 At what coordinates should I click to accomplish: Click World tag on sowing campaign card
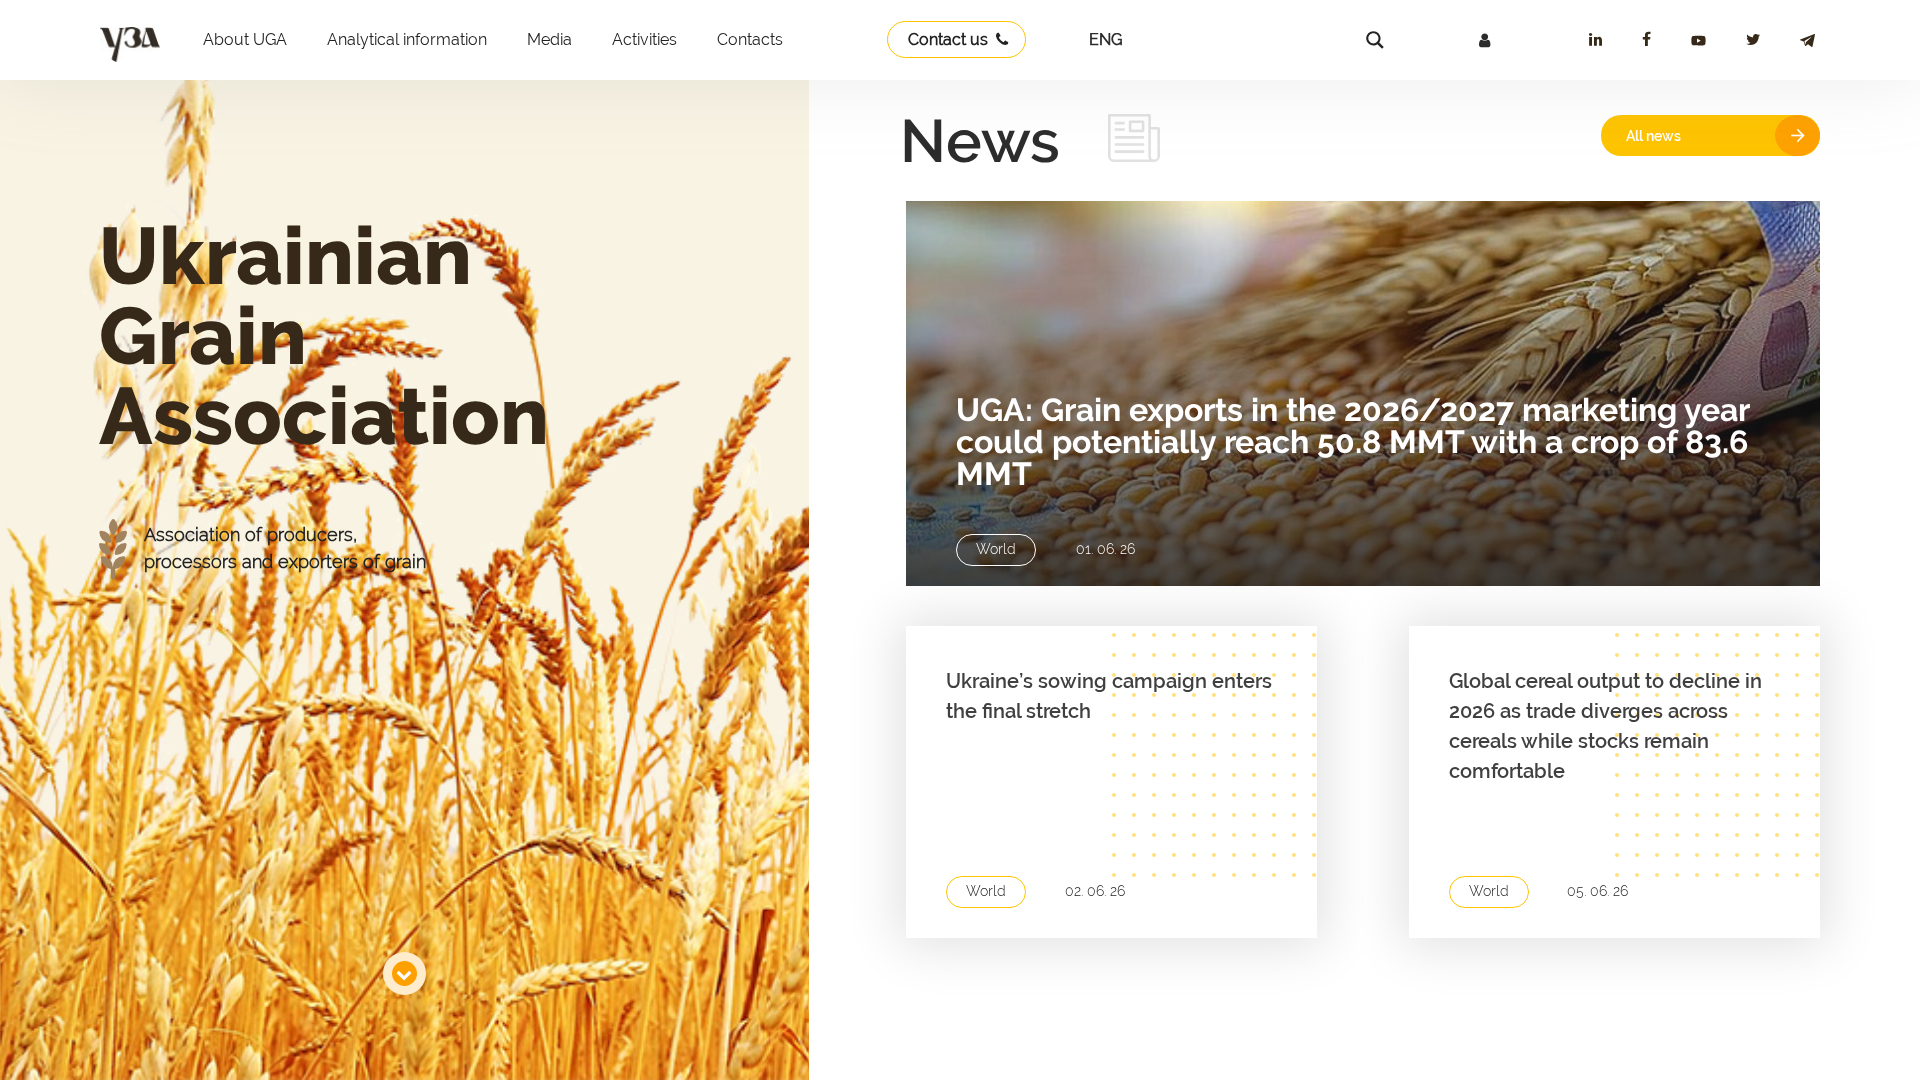point(986,892)
